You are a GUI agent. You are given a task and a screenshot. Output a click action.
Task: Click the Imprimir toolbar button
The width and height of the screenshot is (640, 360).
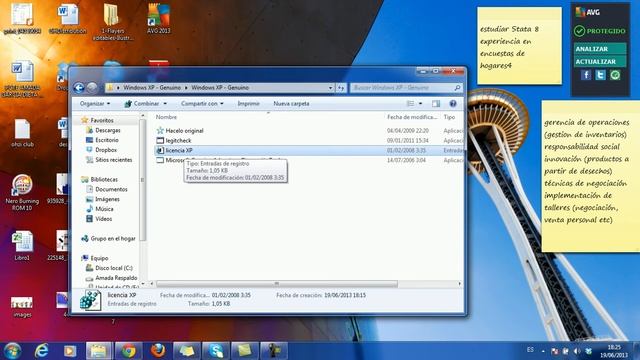[x=248, y=104]
